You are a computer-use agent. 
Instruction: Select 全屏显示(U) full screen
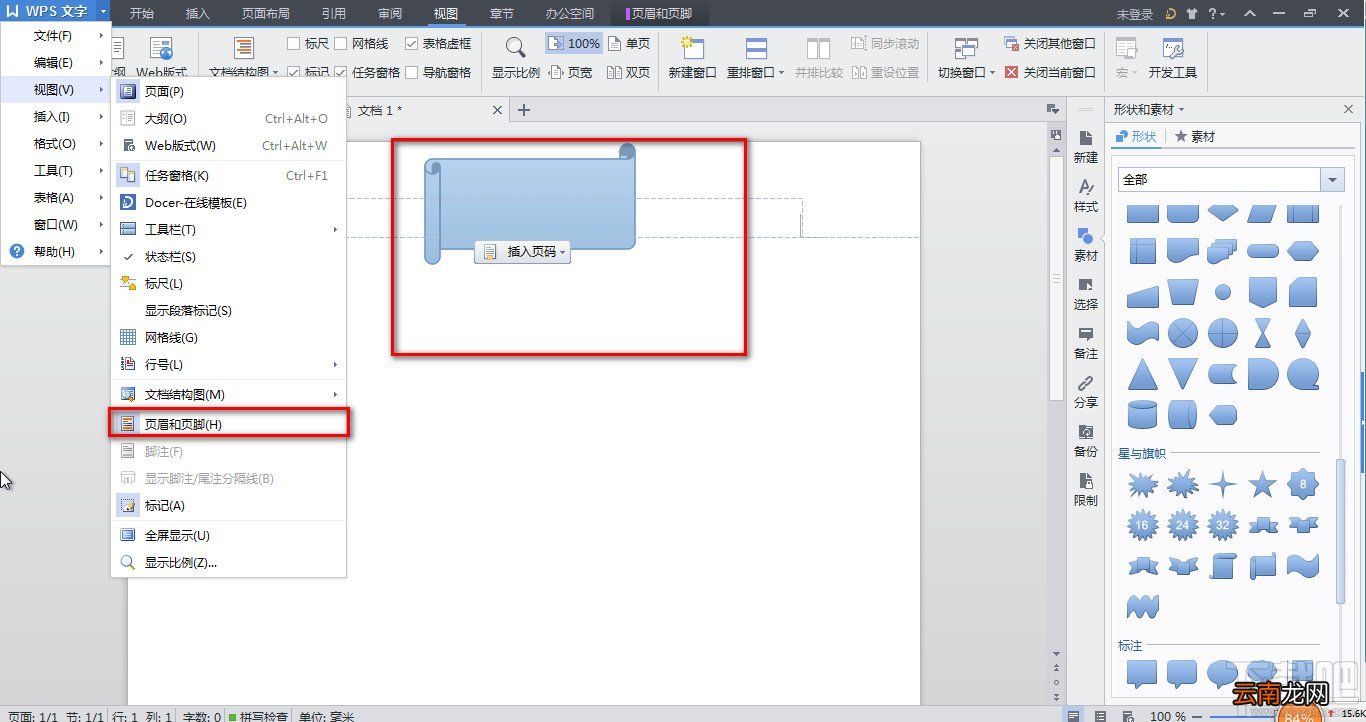click(228, 536)
